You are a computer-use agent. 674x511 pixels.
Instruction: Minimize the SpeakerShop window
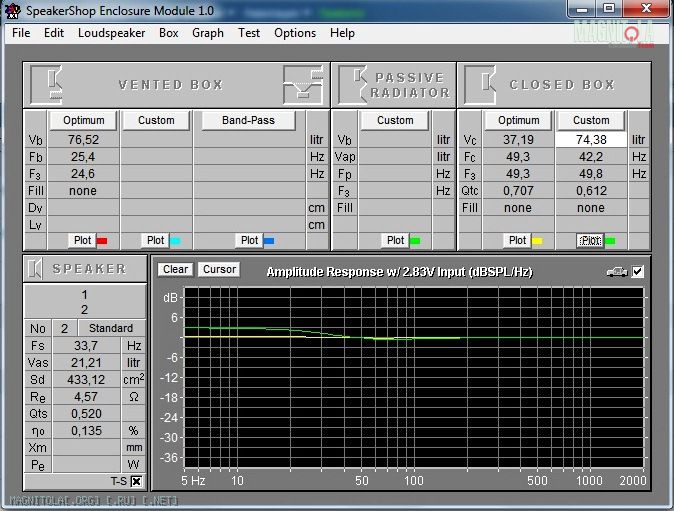pos(582,9)
